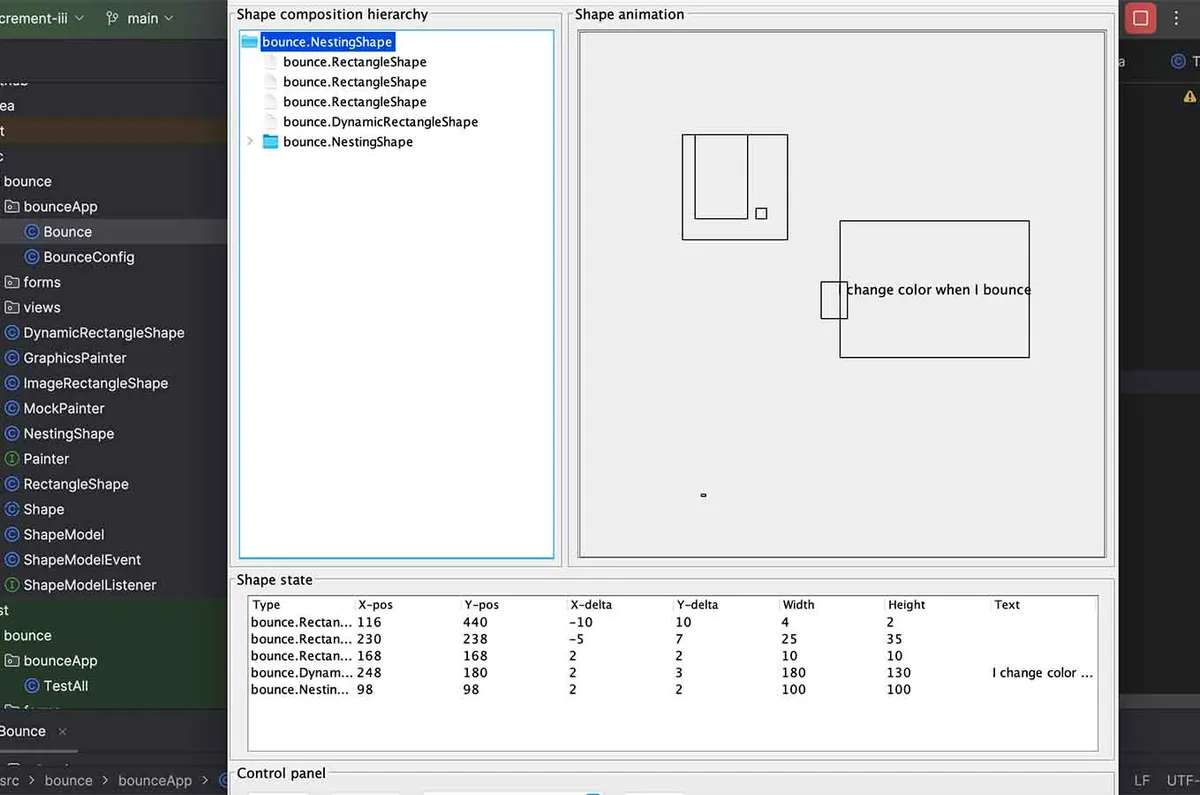This screenshot has width=1200, height=795.
Task: Switch to the Bounce run tab
Action: click(23, 731)
